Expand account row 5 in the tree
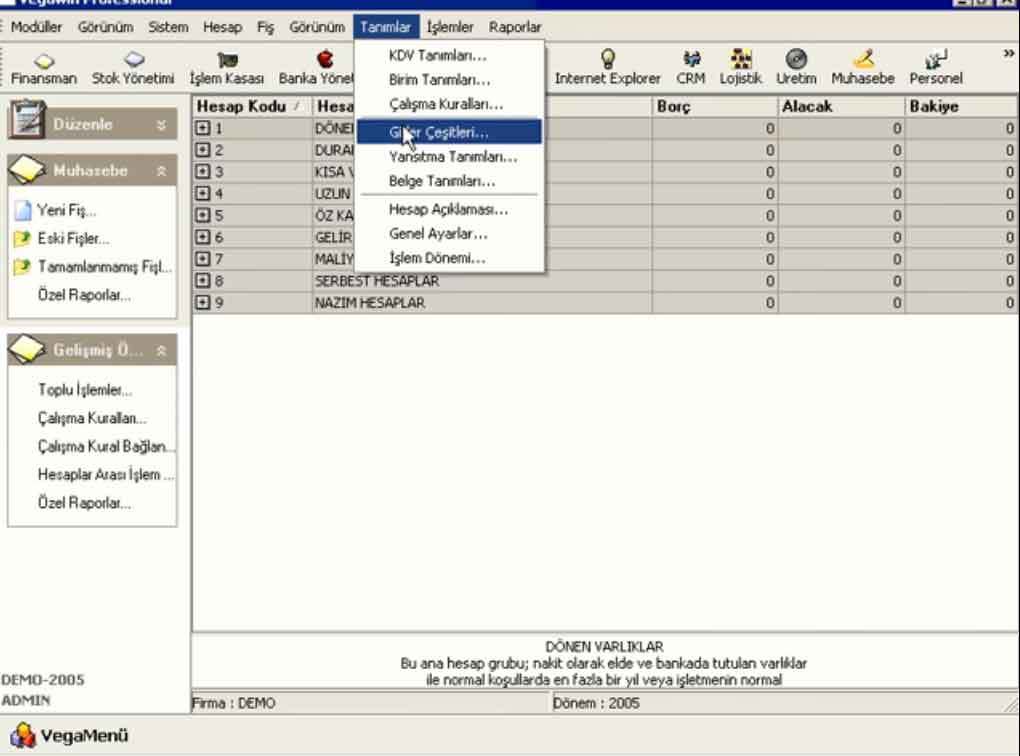Image resolution: width=1020 pixels, height=756 pixels. 203,215
